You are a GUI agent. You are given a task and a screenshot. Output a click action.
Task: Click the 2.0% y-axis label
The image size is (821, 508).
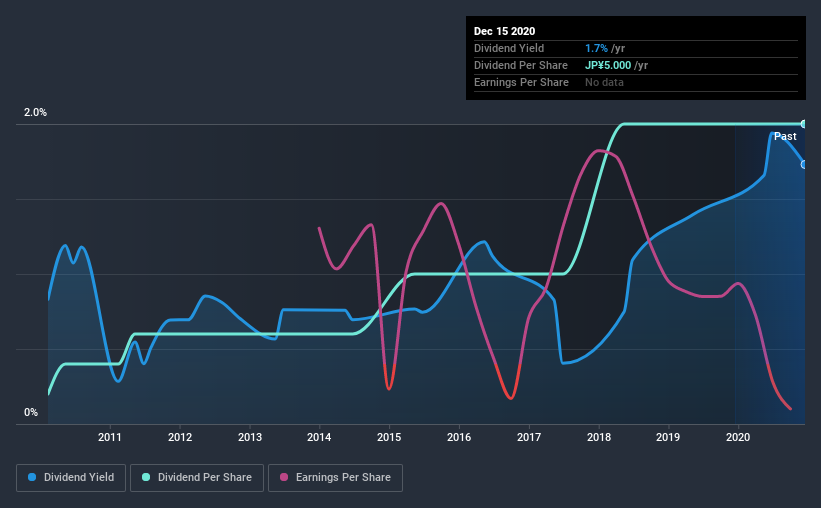pyautogui.click(x=35, y=113)
